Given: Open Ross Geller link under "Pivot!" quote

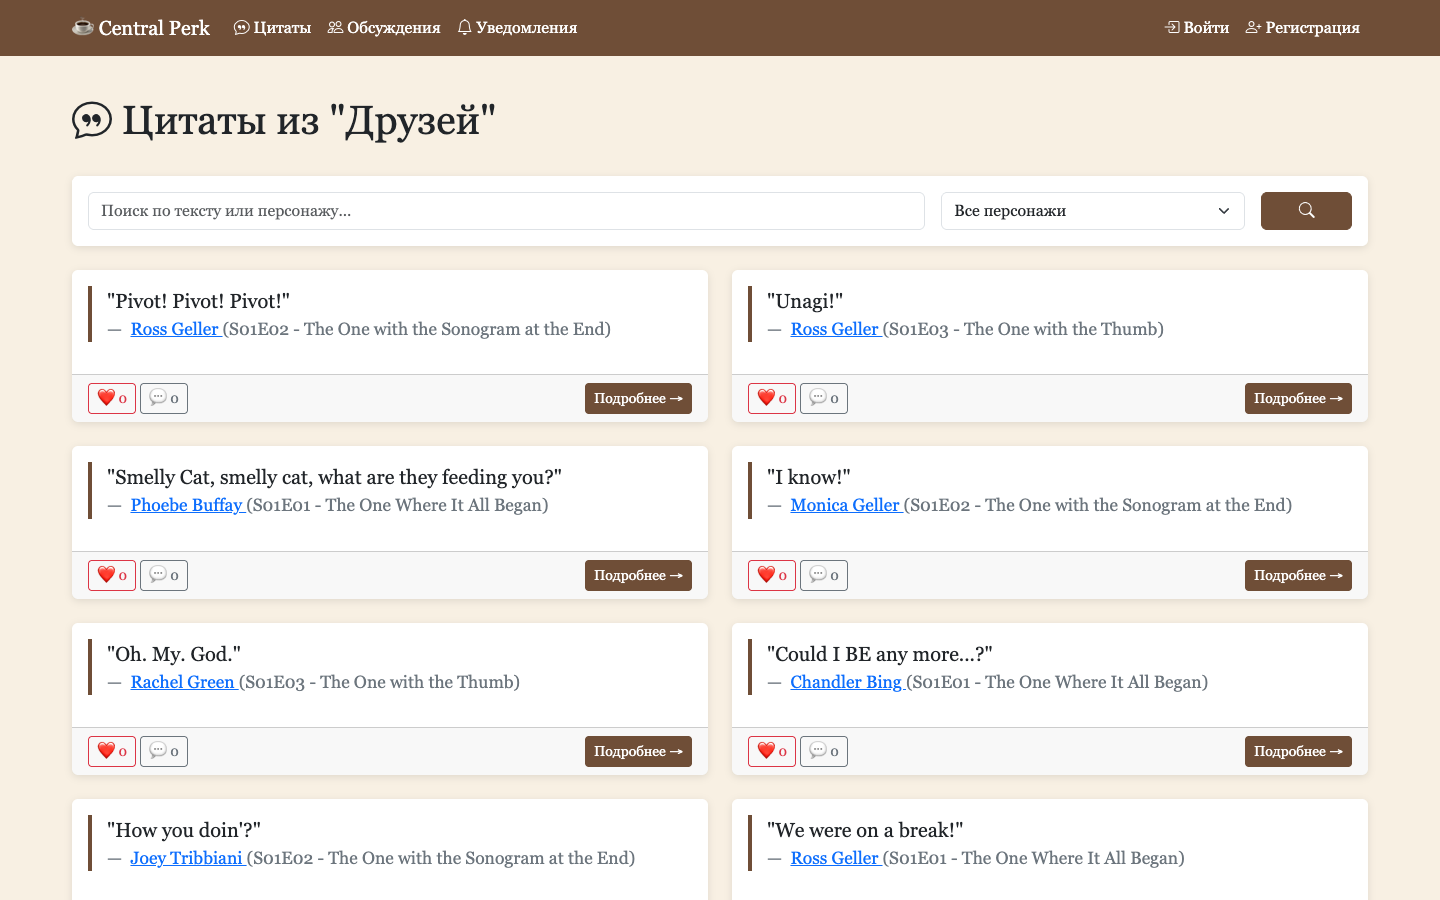Looking at the screenshot, I should (x=175, y=329).
